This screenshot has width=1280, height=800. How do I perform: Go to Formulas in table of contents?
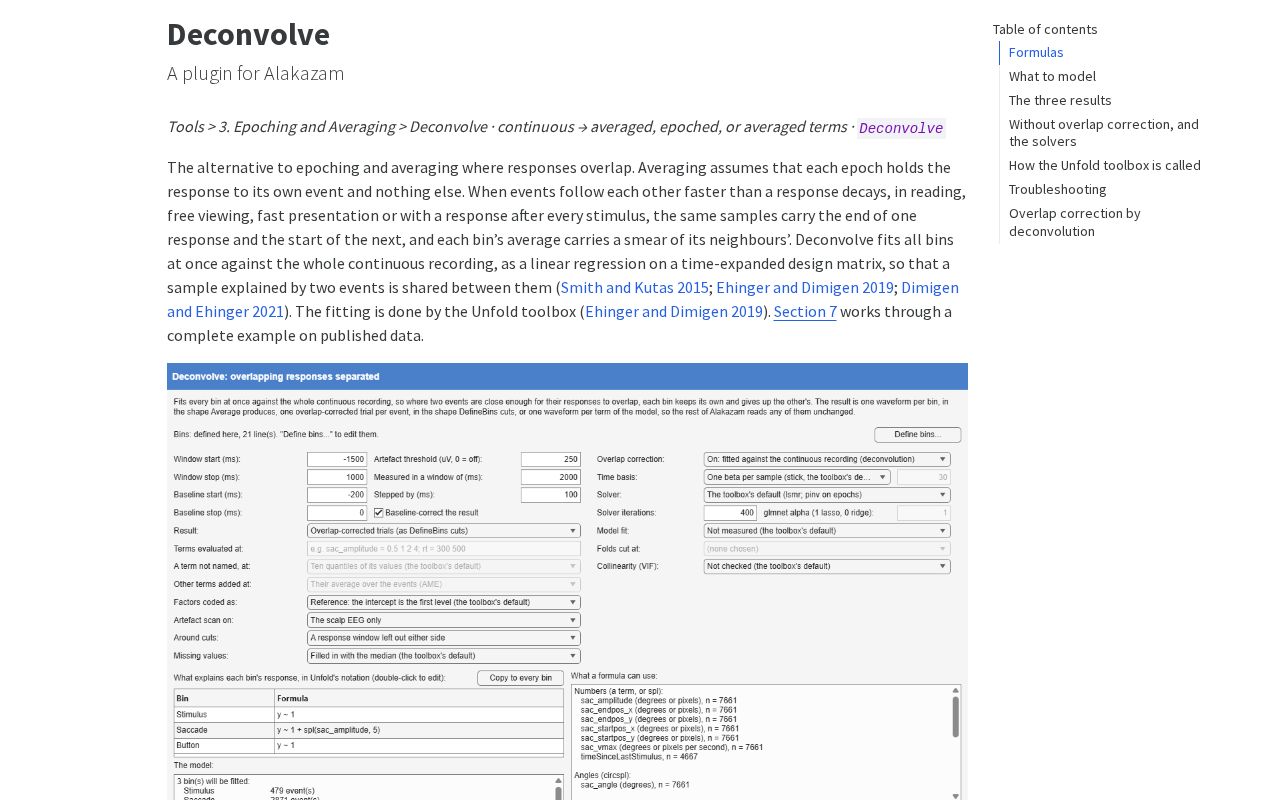click(x=1036, y=52)
